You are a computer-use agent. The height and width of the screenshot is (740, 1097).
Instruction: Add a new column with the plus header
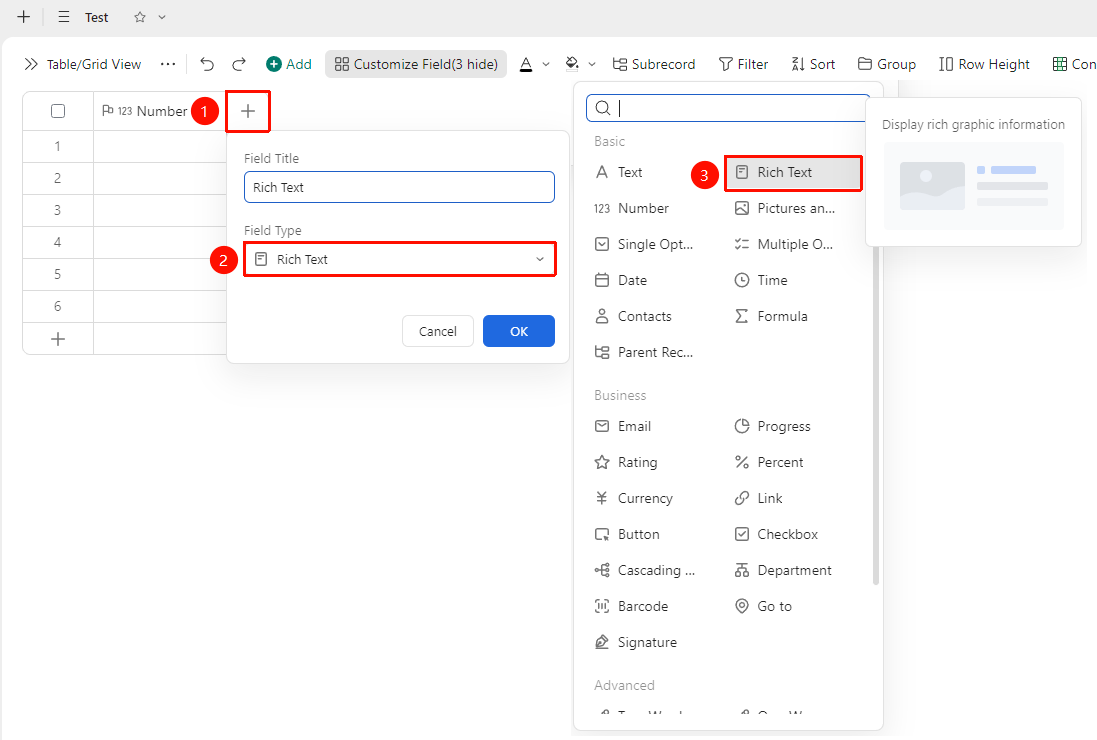click(248, 111)
